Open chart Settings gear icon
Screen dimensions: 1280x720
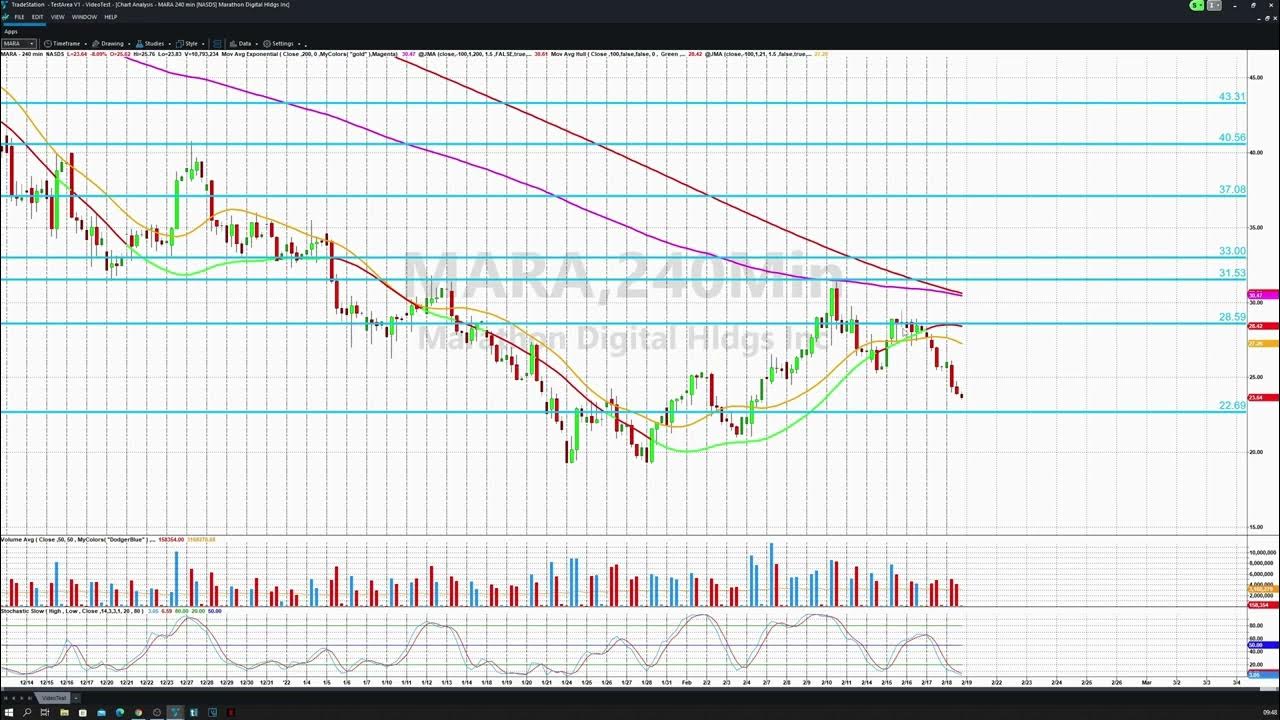click(267, 44)
